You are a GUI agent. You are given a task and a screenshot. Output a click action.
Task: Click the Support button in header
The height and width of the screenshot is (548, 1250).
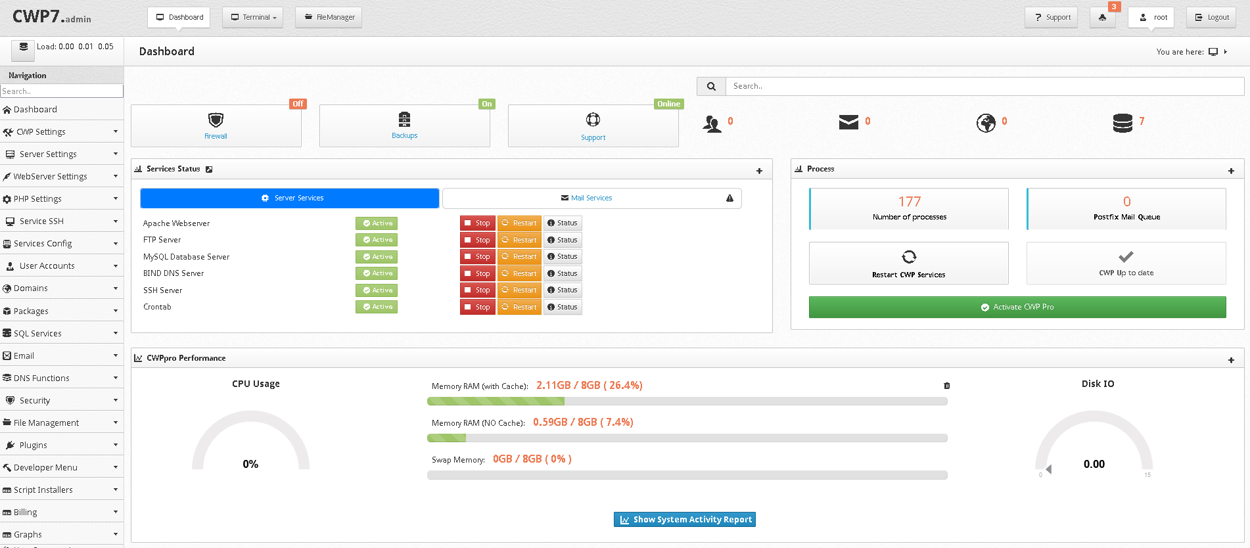coord(1051,17)
